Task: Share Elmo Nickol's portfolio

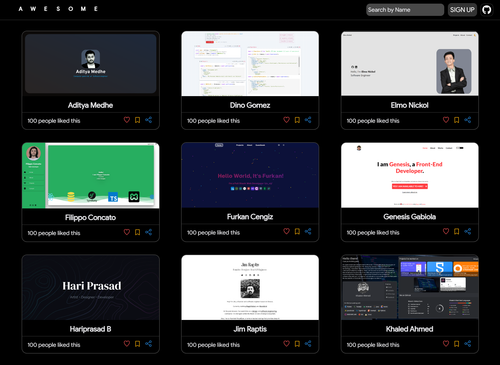Action: point(468,120)
